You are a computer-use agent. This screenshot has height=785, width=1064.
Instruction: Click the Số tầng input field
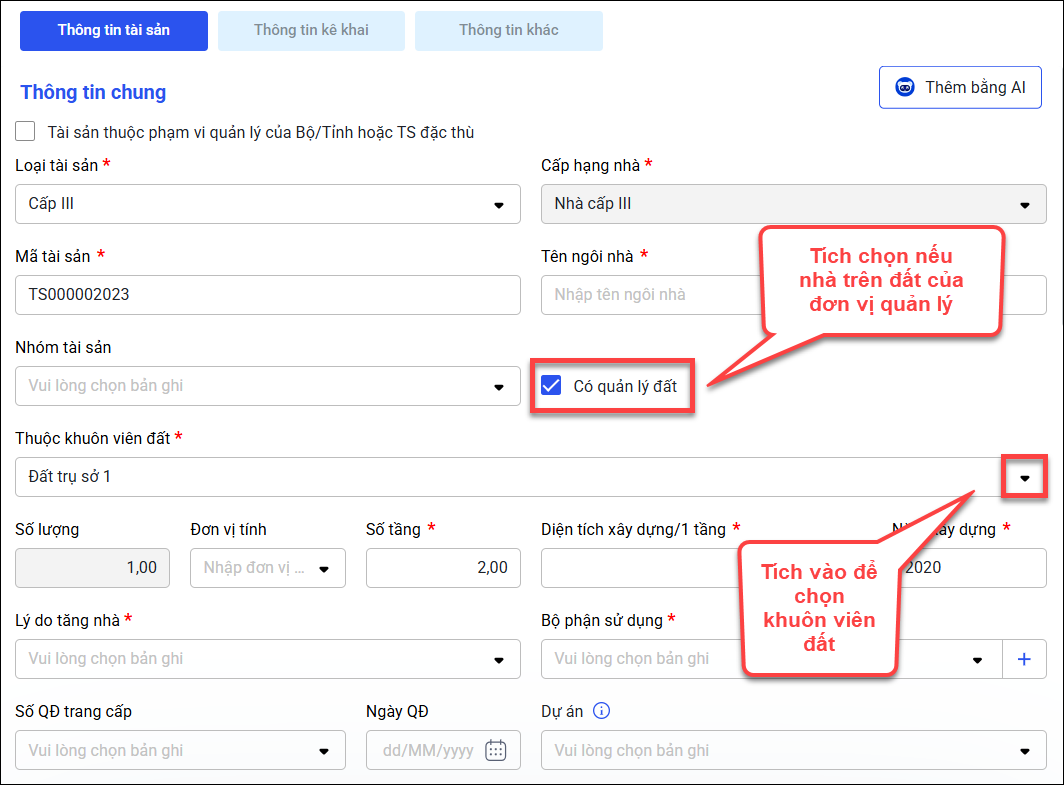click(x=443, y=568)
